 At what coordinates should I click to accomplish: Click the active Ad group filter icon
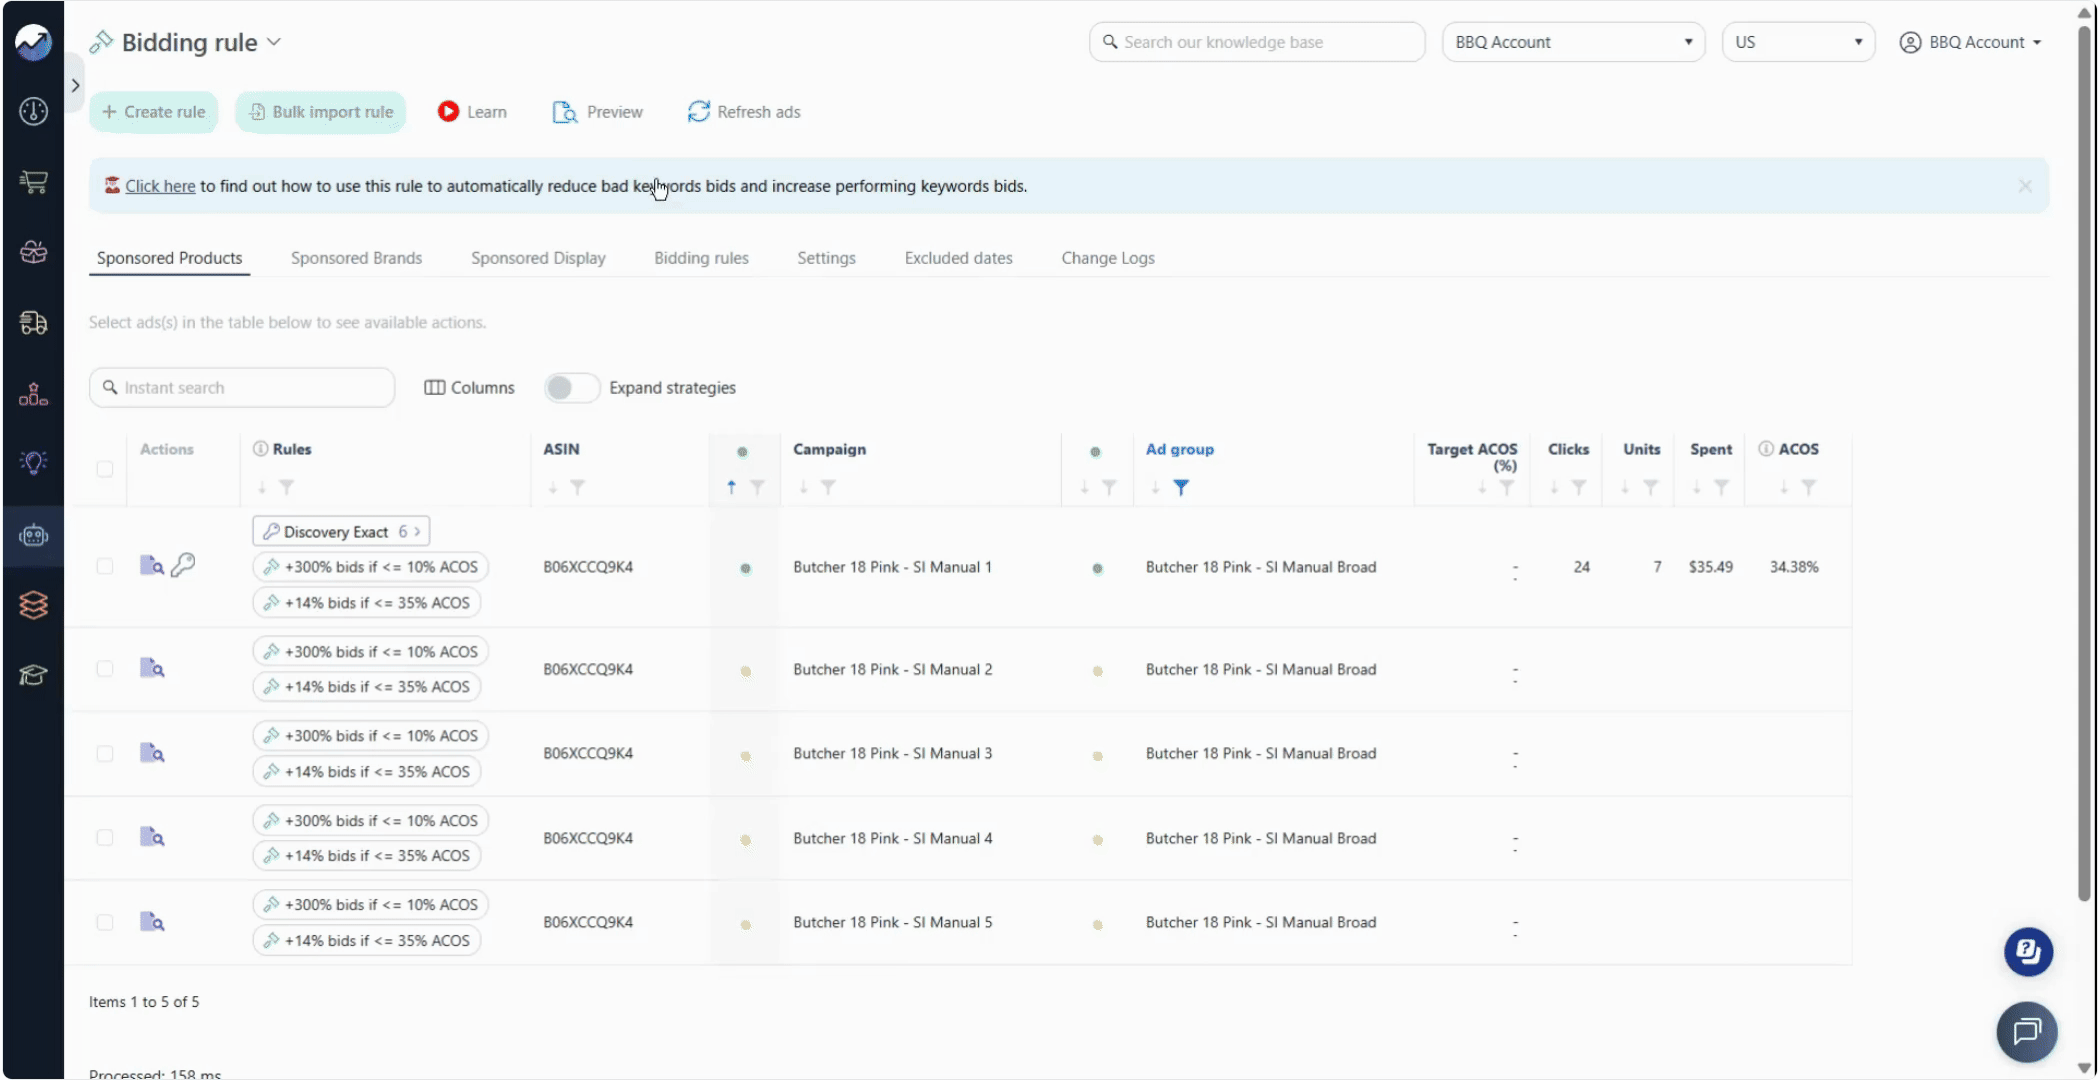(x=1181, y=488)
